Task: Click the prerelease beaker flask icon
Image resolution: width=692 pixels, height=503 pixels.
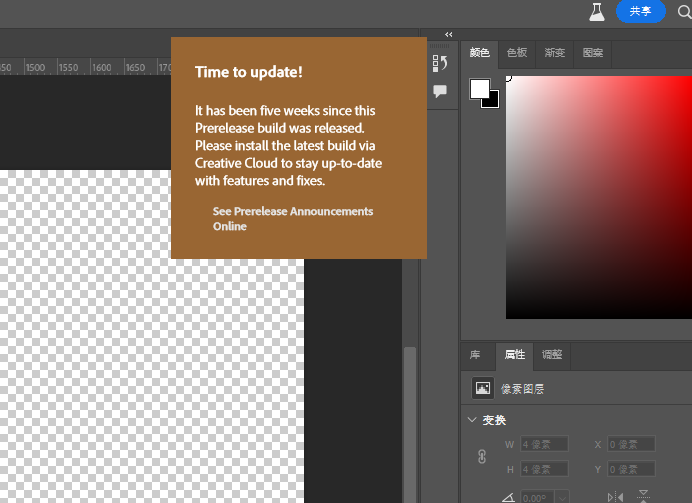Action: pos(597,11)
